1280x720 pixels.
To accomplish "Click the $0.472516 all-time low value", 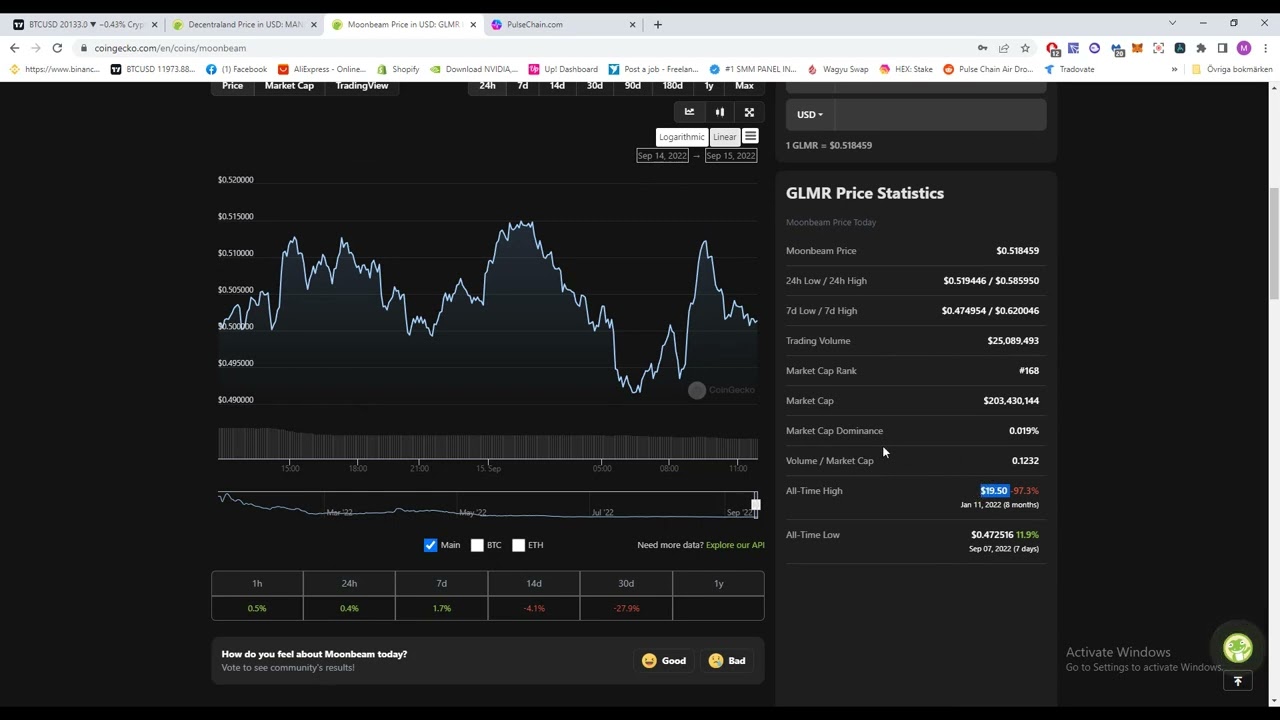I will pyautogui.click(x=991, y=535).
